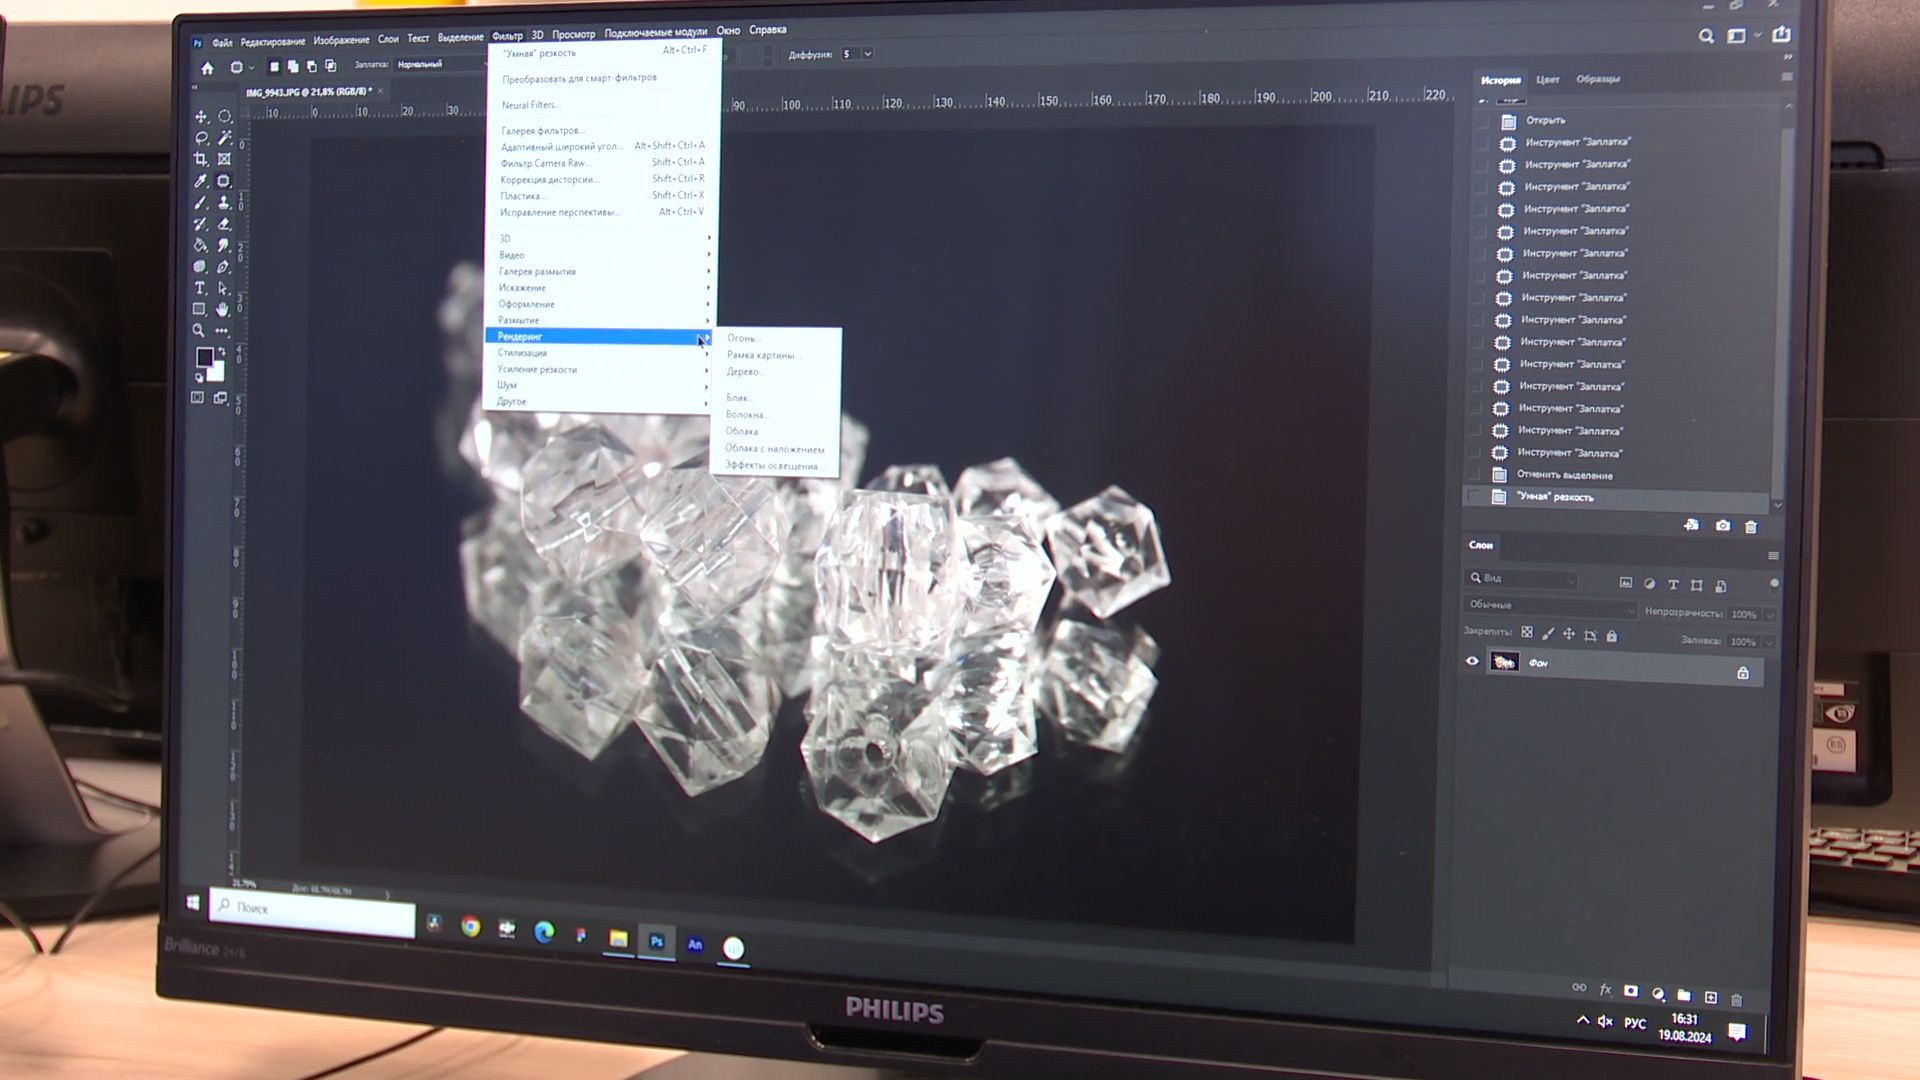
Task: Pick the Eyedropper tool
Action: point(201,181)
